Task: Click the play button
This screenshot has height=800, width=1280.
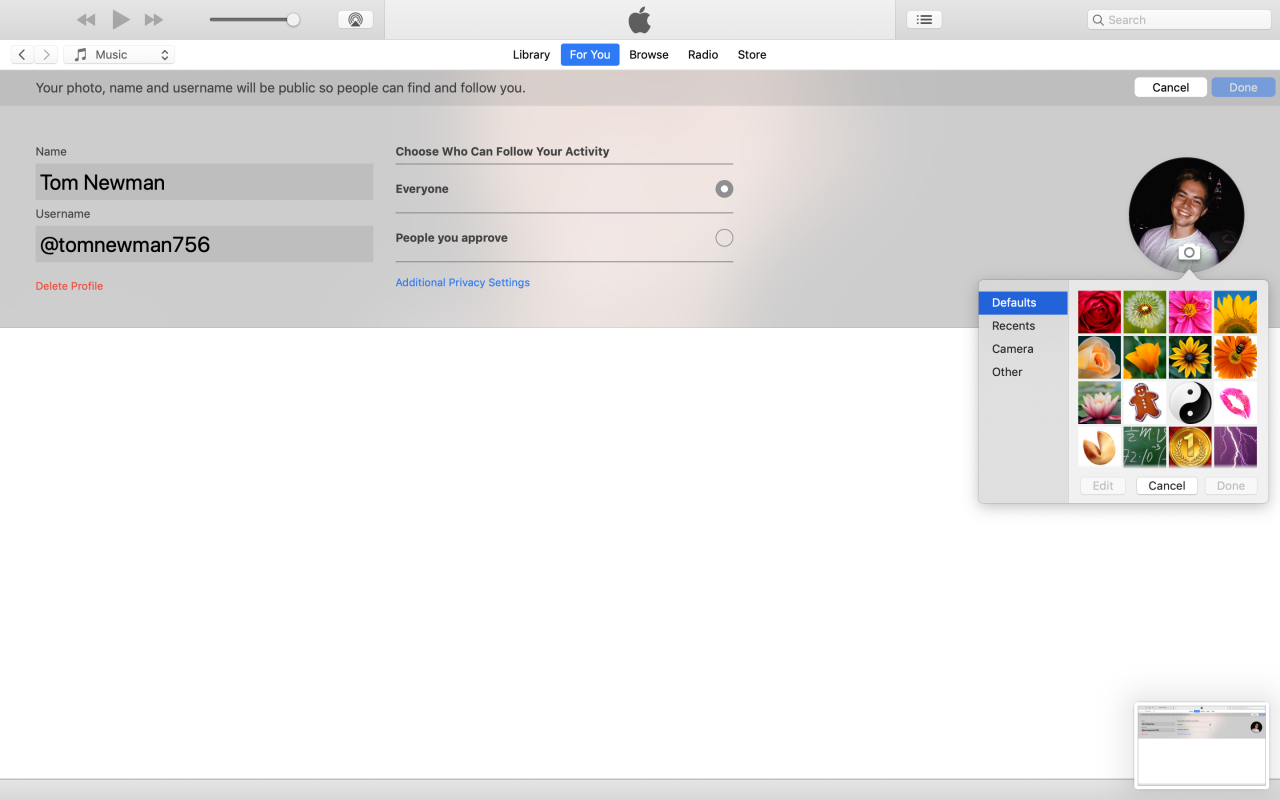Action: click(x=120, y=19)
